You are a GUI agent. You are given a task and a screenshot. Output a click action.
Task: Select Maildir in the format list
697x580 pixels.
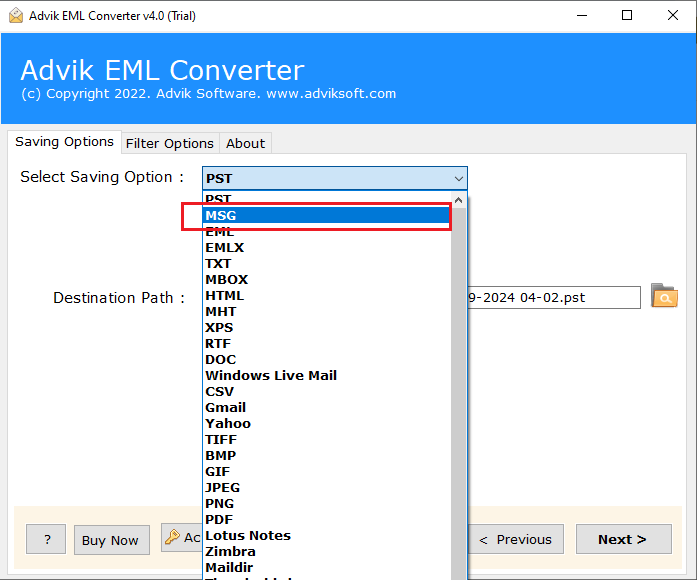point(327,568)
